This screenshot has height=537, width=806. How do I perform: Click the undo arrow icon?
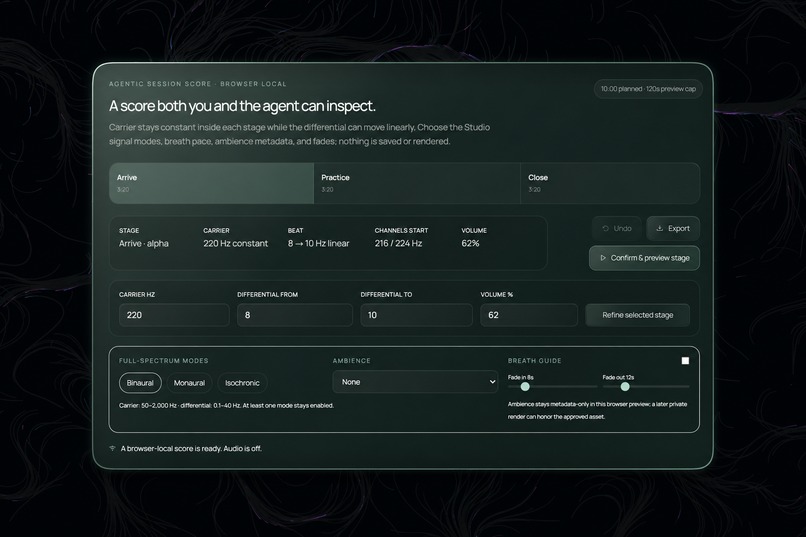[x=606, y=229]
